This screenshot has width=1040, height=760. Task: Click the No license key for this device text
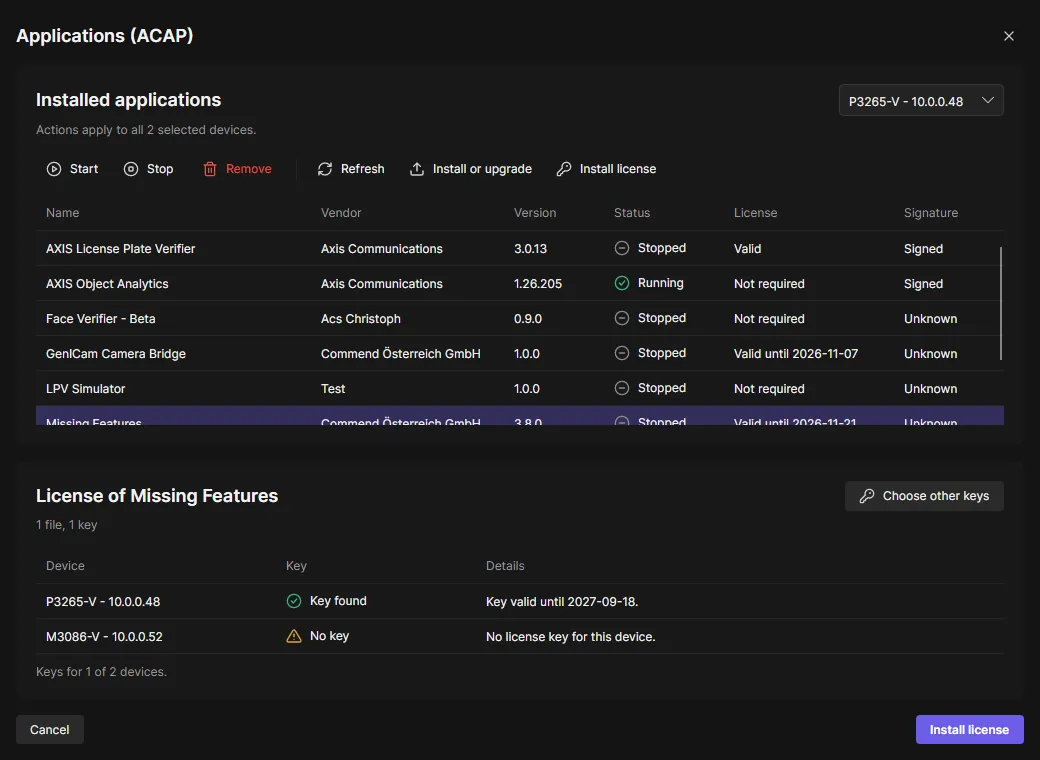(x=570, y=637)
